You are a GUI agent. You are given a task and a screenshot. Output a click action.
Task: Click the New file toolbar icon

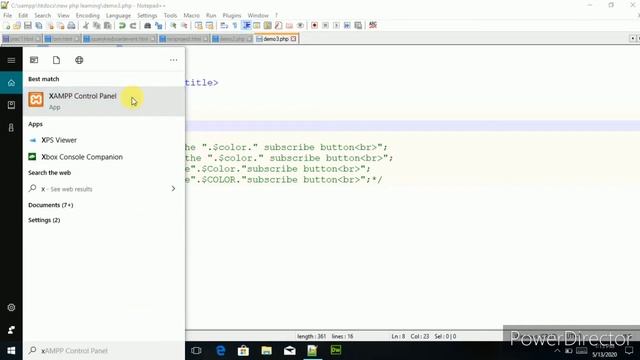tap(7, 25)
